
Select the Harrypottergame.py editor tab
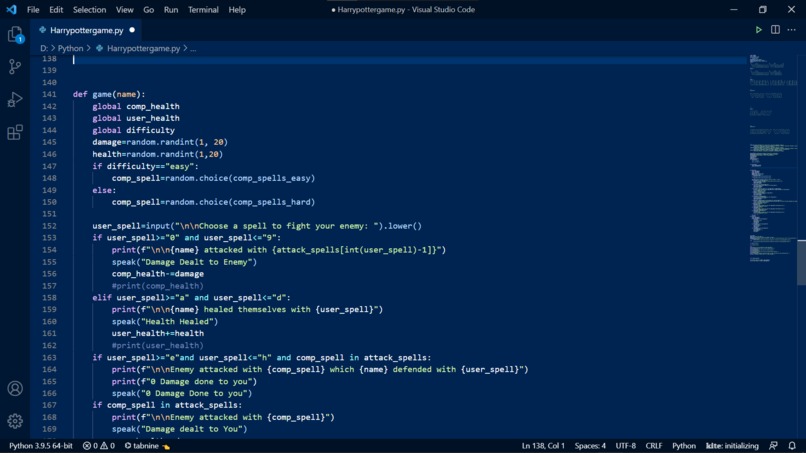pos(86,30)
